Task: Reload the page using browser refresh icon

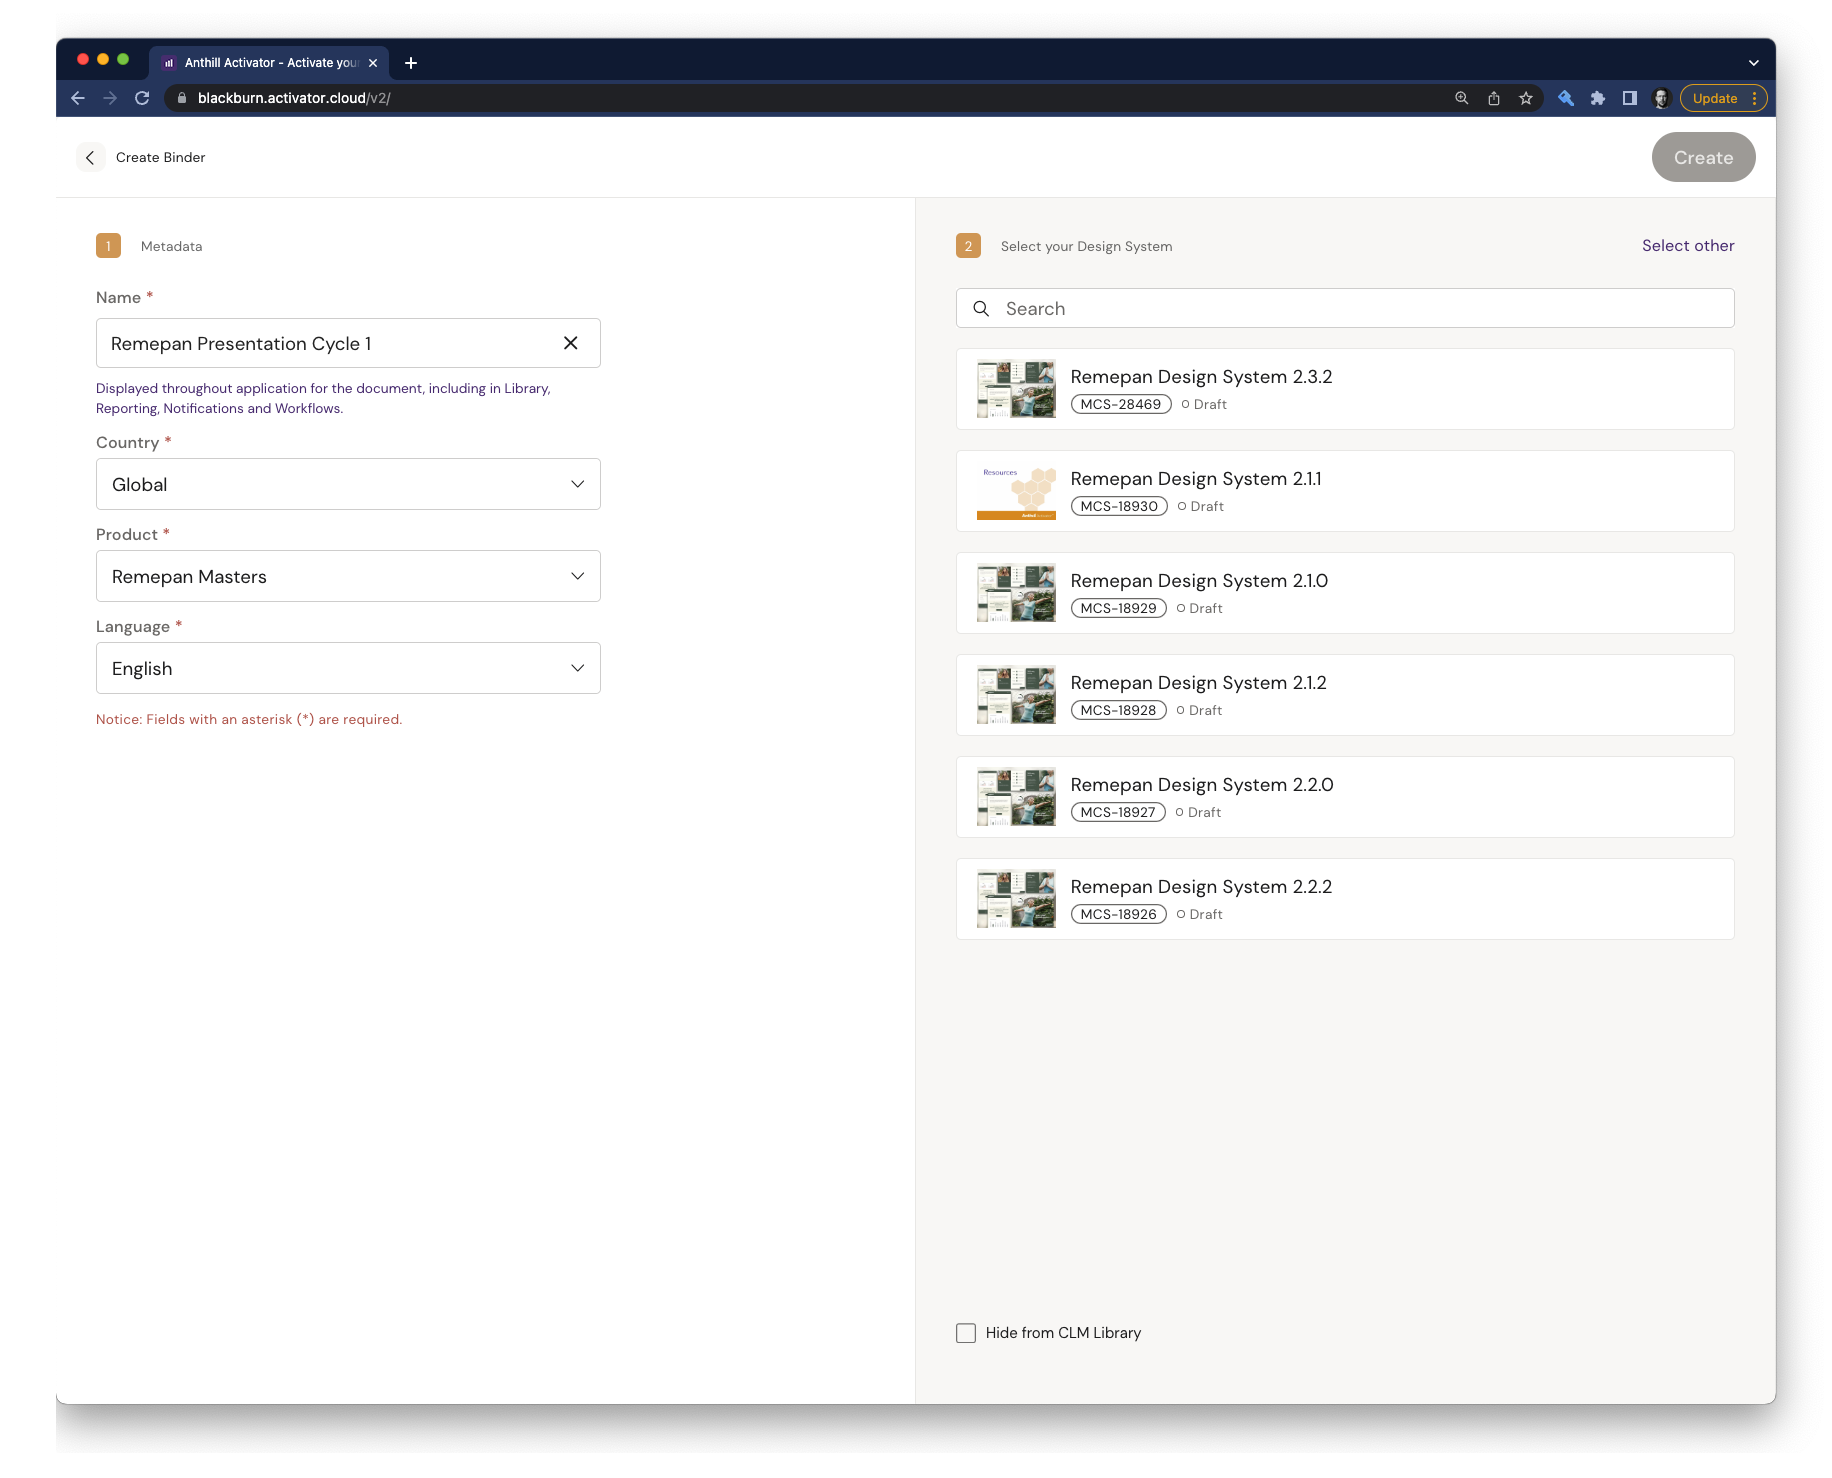Action: (x=142, y=98)
